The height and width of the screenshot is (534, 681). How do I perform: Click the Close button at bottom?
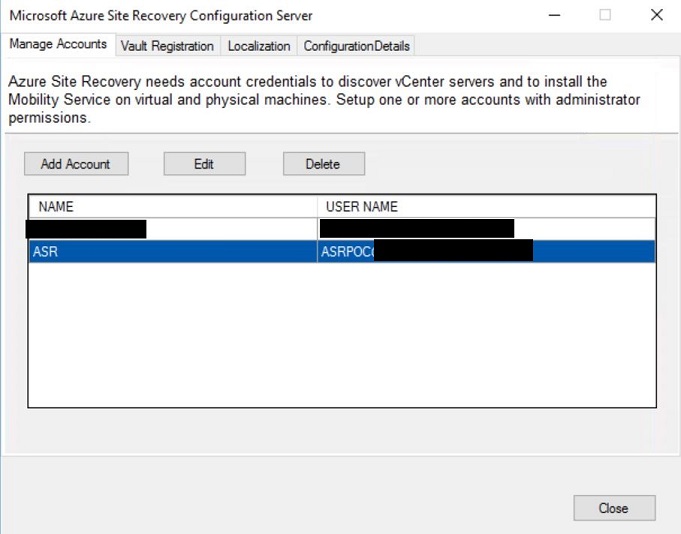614,508
